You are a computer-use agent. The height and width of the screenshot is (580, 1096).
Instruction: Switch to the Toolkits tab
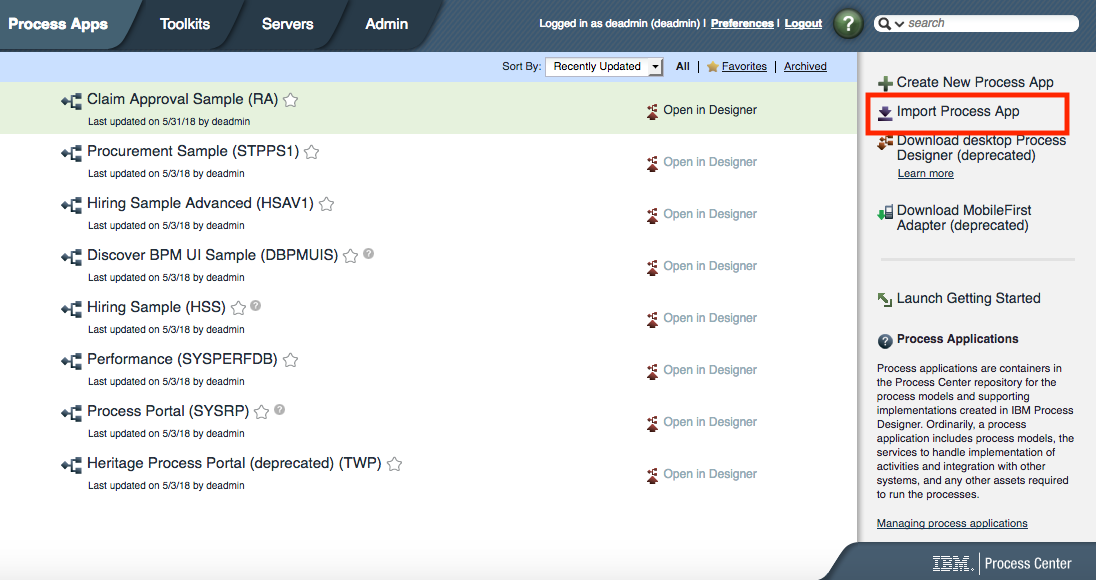coord(185,24)
